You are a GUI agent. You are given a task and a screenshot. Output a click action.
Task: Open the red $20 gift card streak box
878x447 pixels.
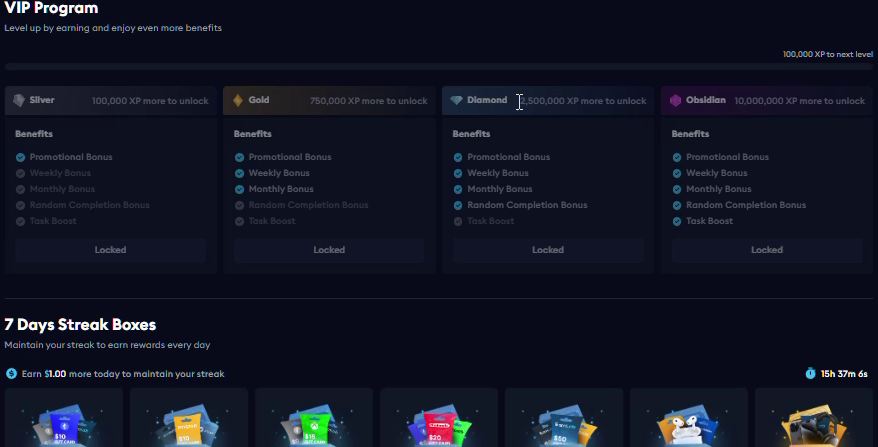438,417
